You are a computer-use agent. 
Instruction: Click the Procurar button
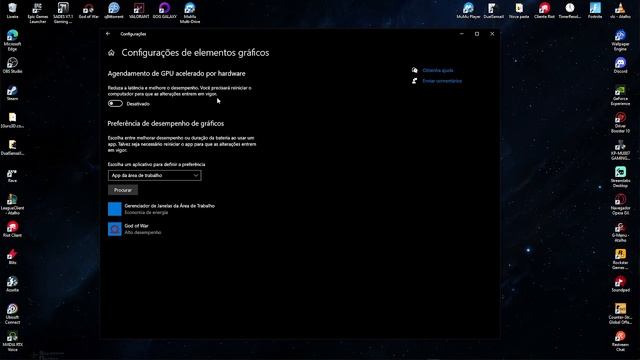click(x=123, y=190)
